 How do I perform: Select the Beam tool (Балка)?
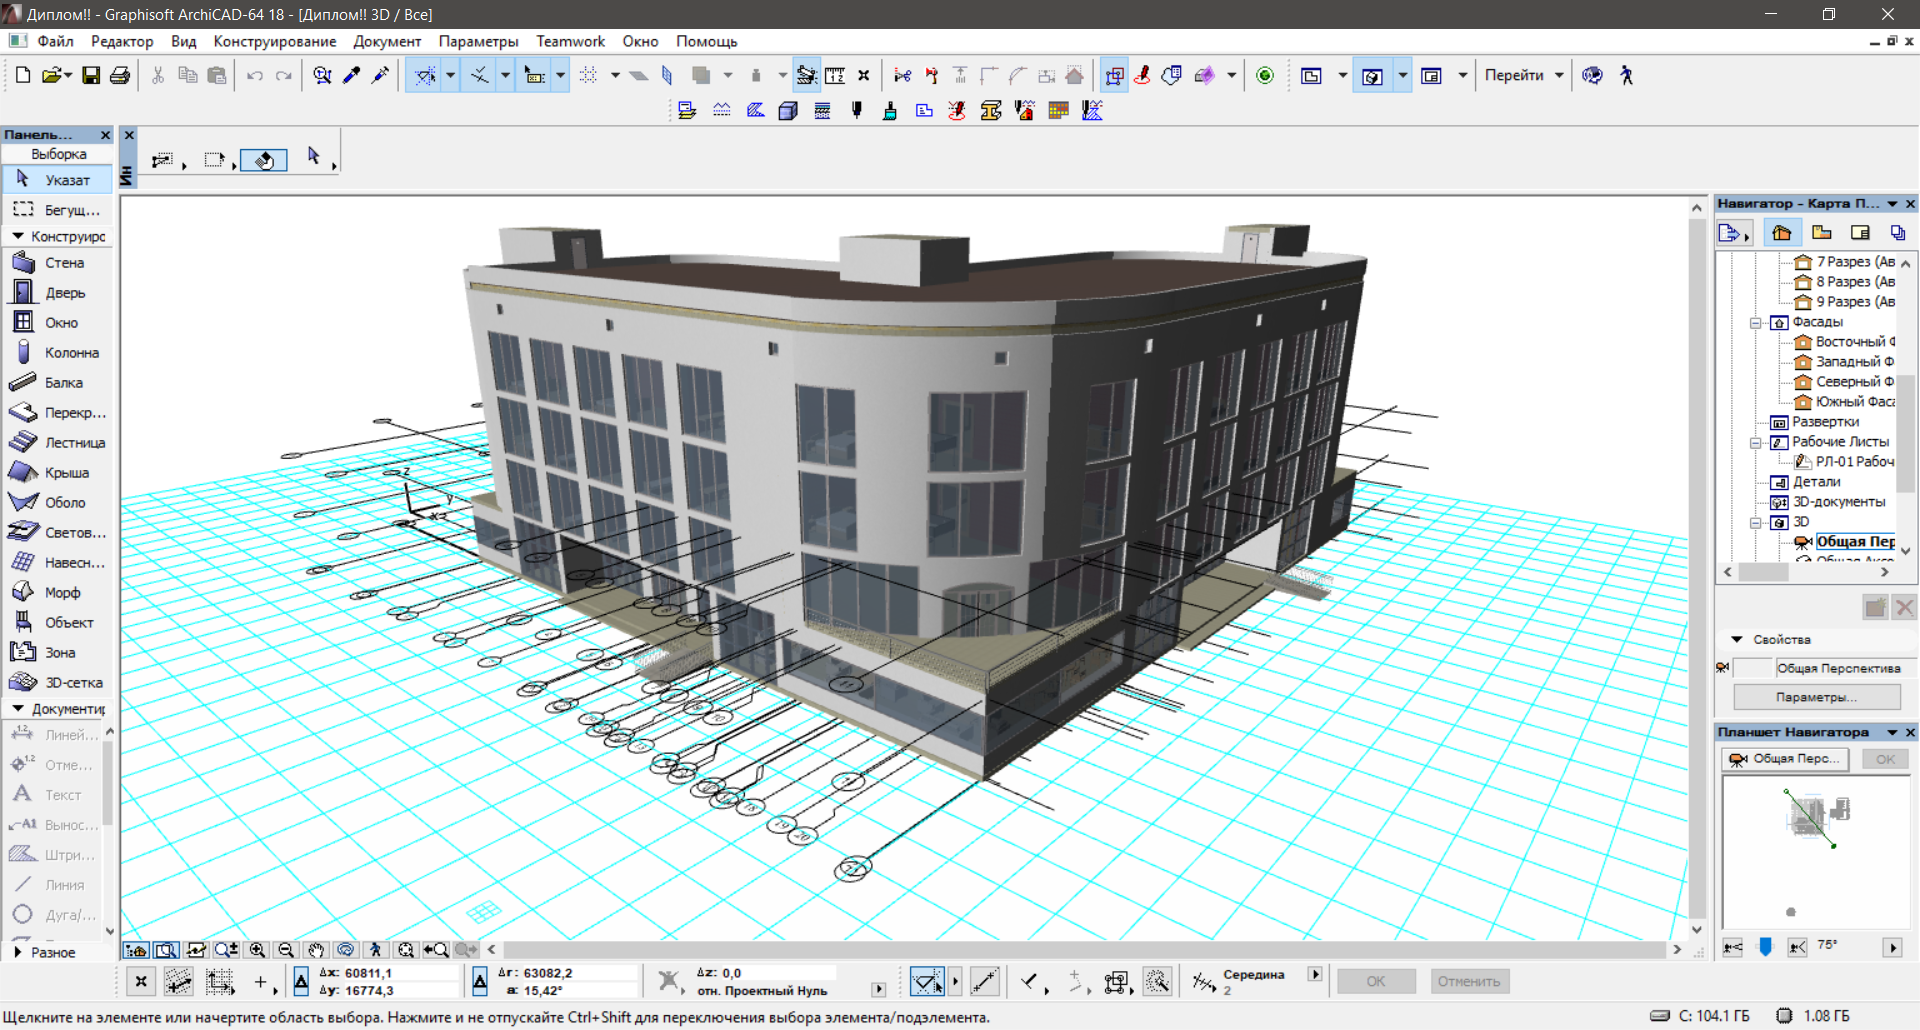pos(58,383)
